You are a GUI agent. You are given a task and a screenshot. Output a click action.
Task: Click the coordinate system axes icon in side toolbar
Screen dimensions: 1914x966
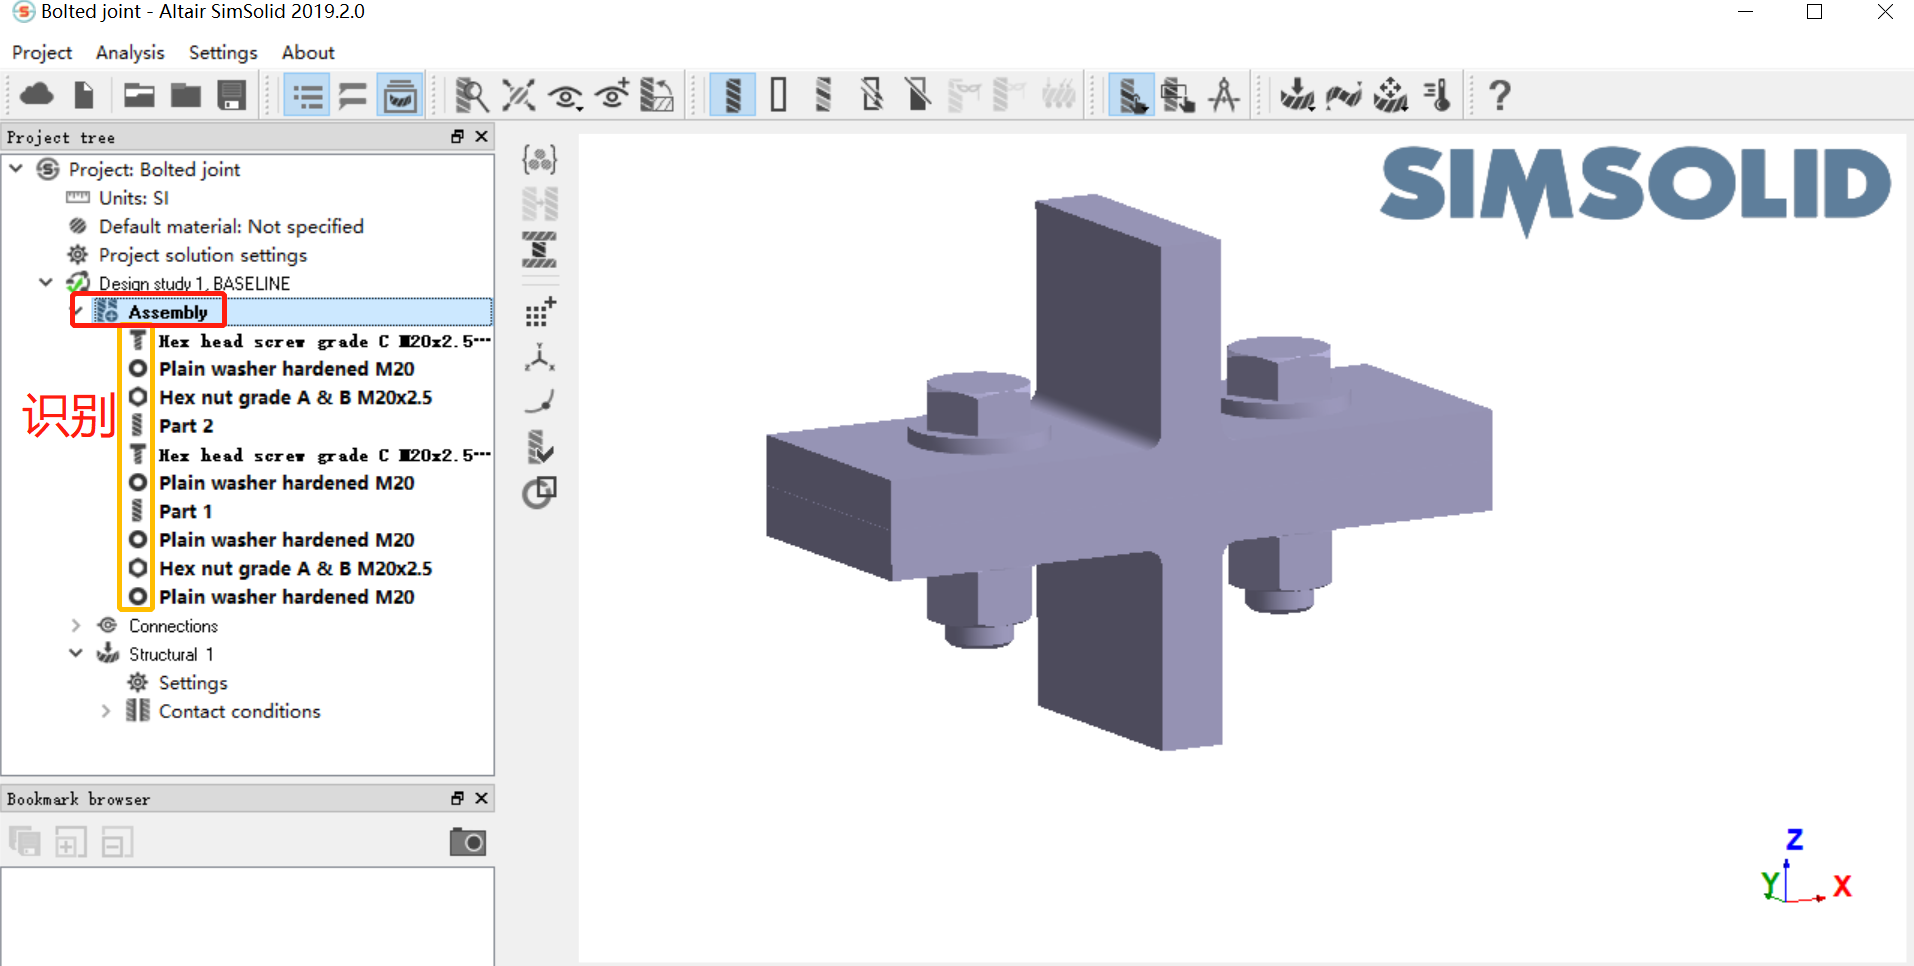point(540,358)
